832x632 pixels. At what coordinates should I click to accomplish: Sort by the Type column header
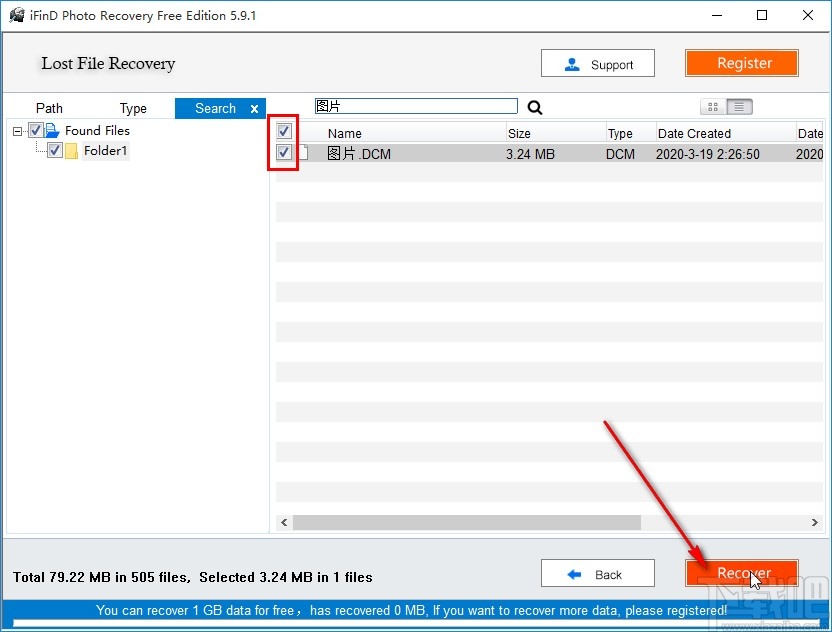click(620, 133)
